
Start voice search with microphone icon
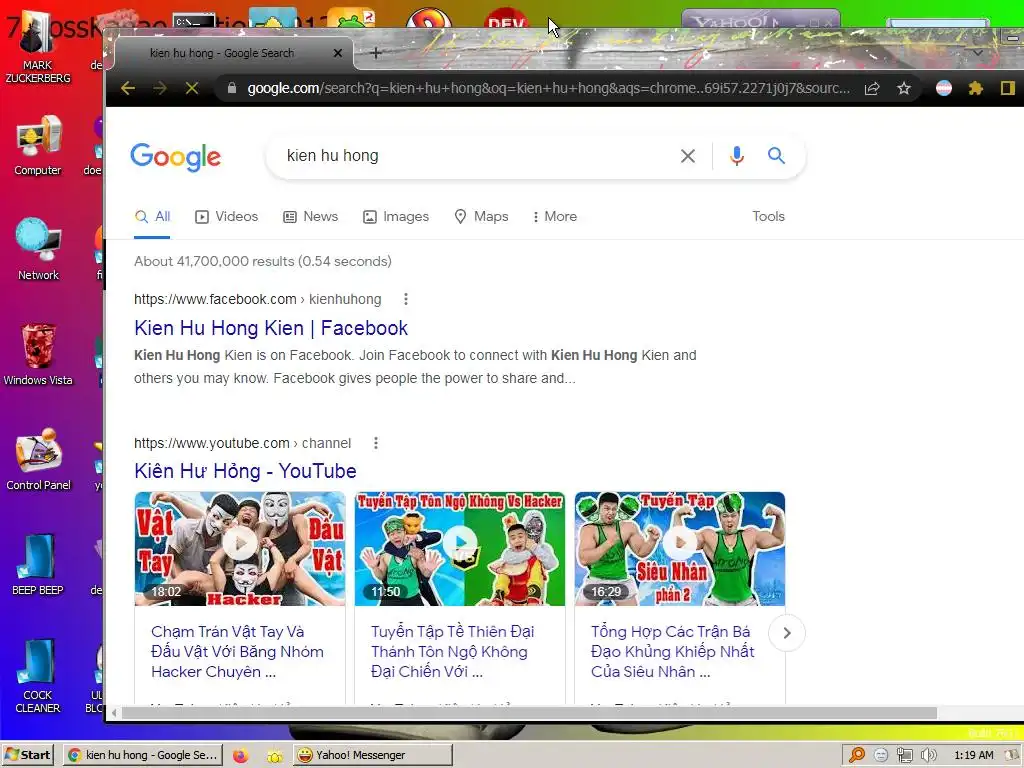coord(737,156)
